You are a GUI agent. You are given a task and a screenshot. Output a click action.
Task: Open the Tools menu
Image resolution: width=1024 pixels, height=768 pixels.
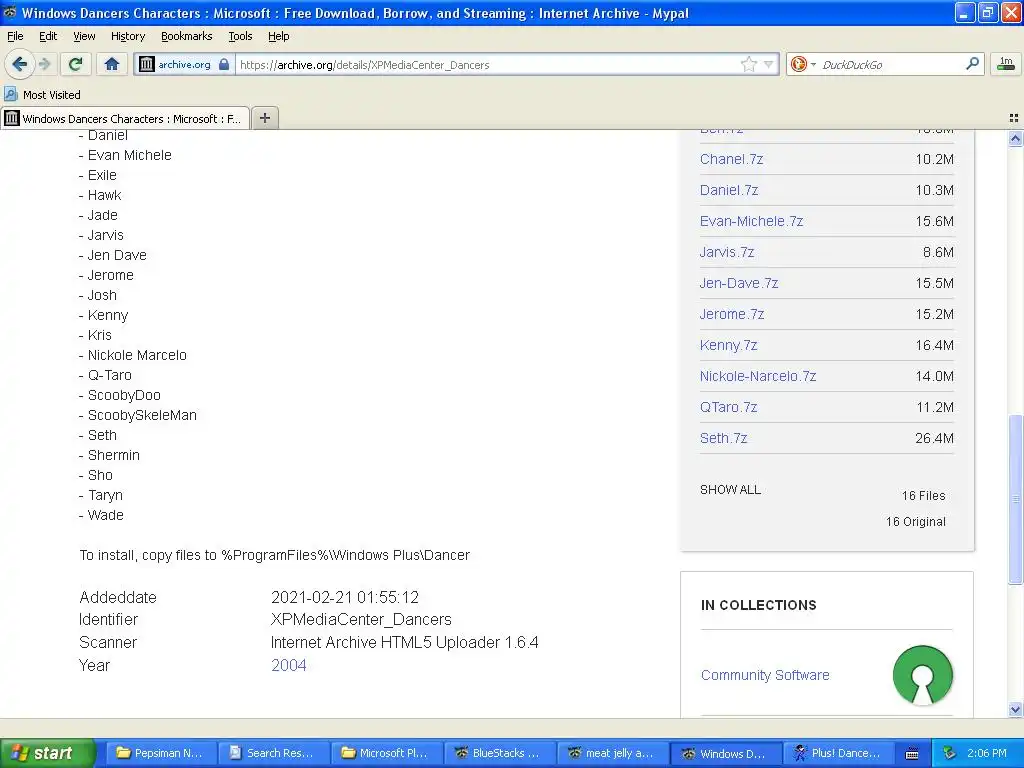coord(240,36)
